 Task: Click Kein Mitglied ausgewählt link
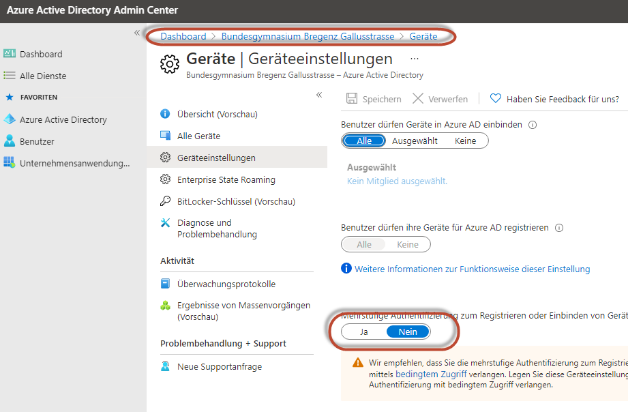tap(397, 181)
